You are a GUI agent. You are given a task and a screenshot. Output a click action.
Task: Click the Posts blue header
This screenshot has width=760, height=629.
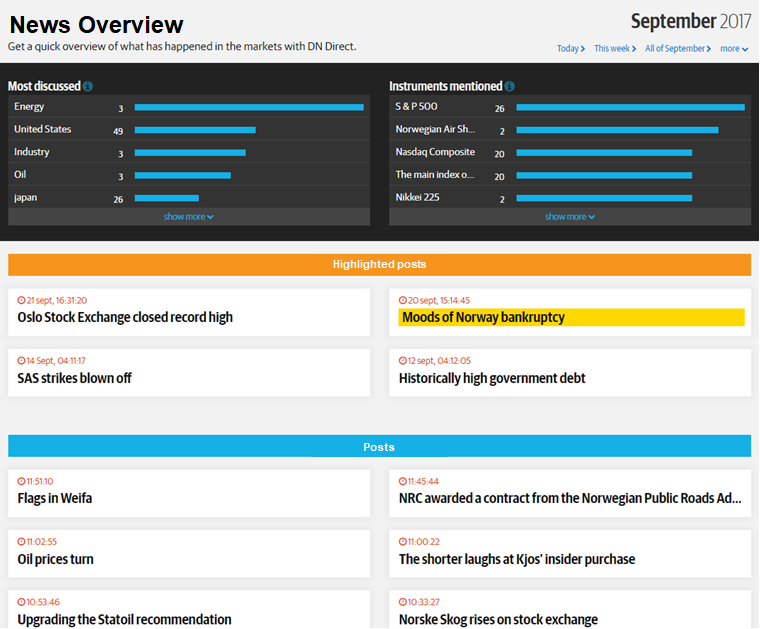(380, 446)
